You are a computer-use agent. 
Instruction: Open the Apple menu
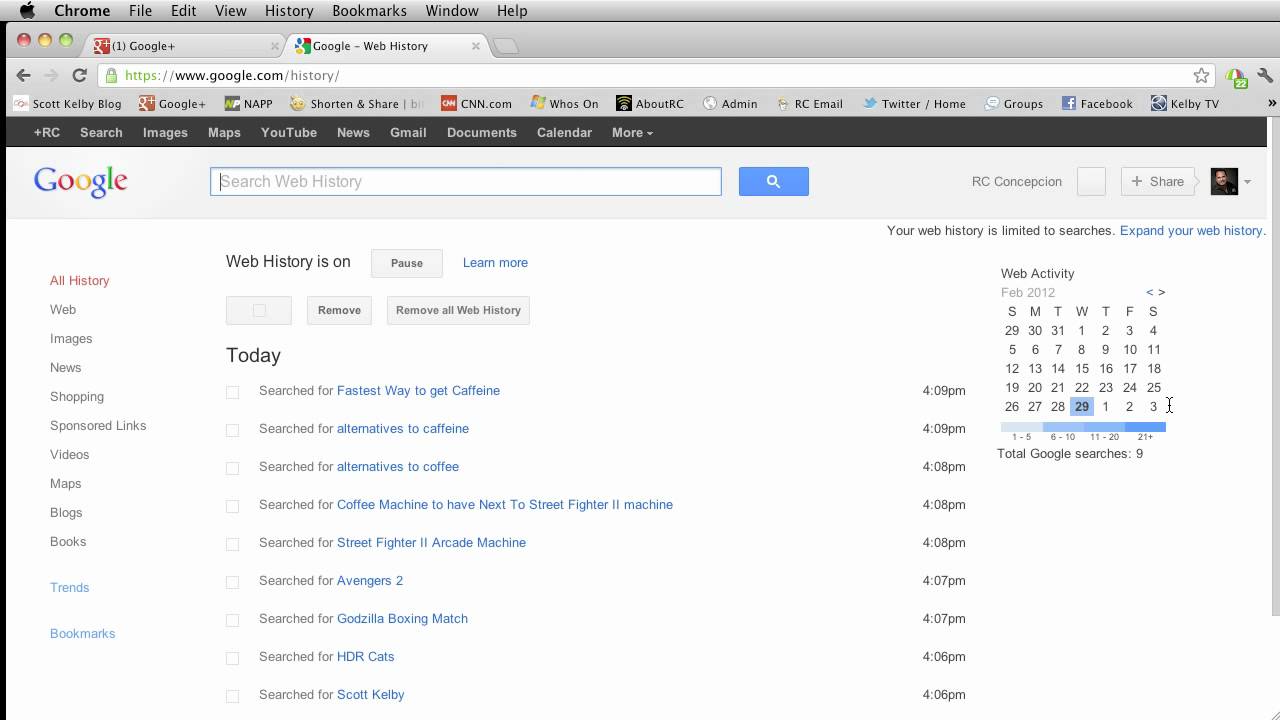click(x=27, y=11)
